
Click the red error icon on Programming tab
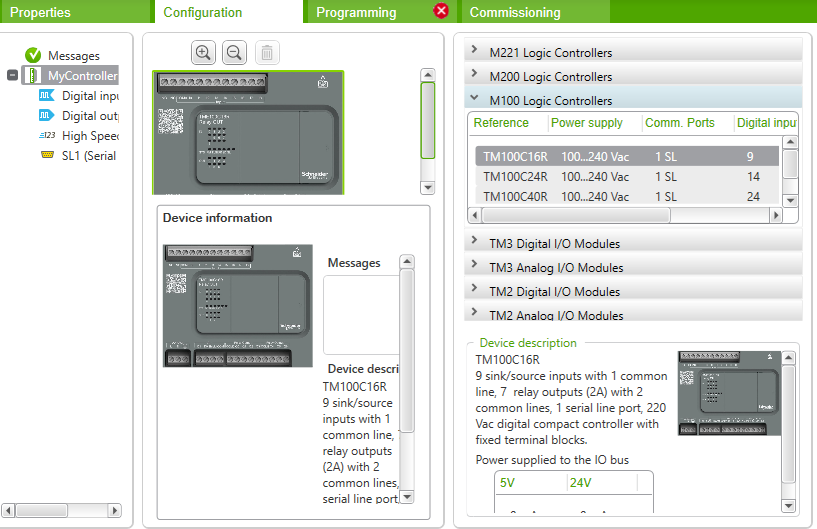pyautogui.click(x=441, y=10)
